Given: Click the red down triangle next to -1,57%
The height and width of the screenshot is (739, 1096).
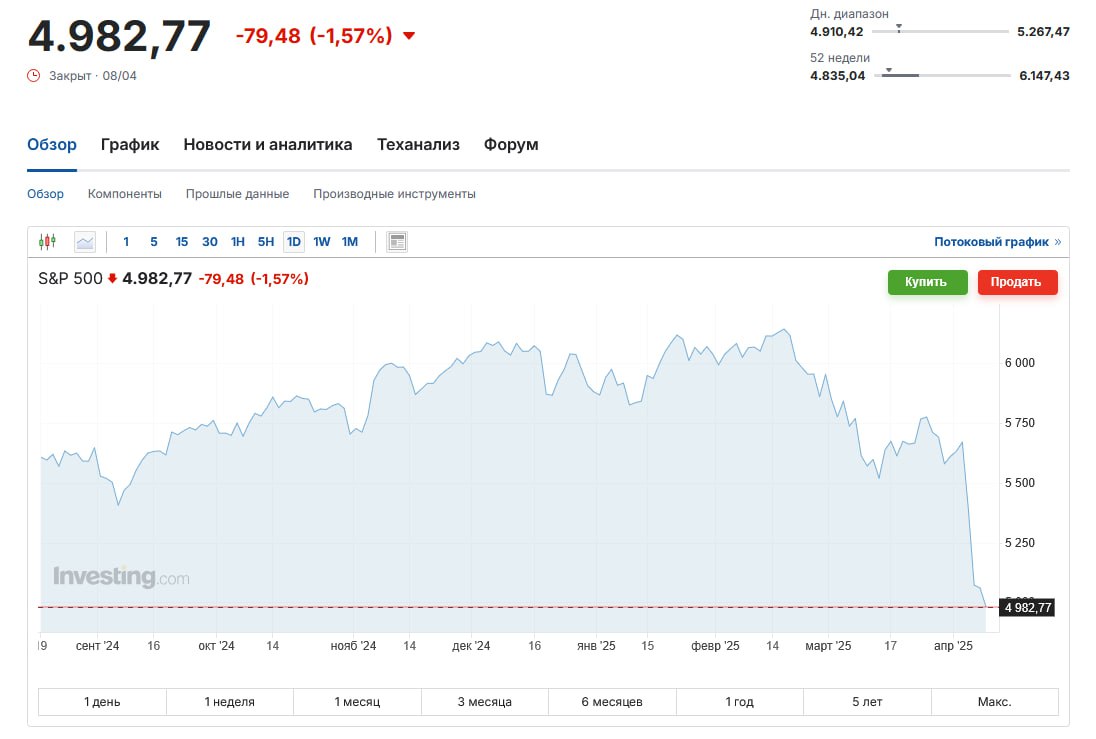Looking at the screenshot, I should point(409,36).
